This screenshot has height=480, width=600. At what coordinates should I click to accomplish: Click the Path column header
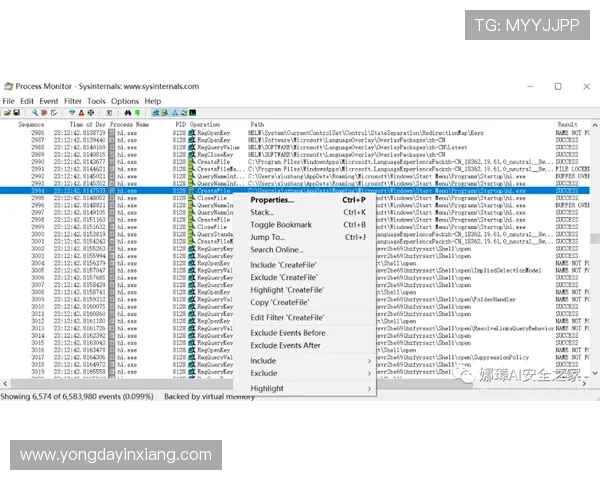coord(258,124)
